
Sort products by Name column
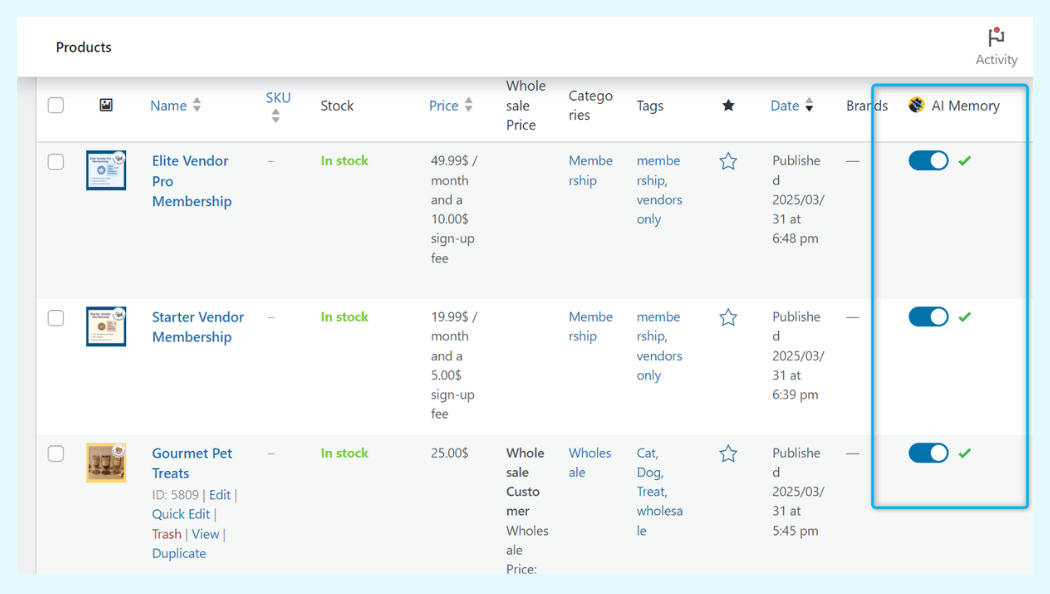[168, 105]
